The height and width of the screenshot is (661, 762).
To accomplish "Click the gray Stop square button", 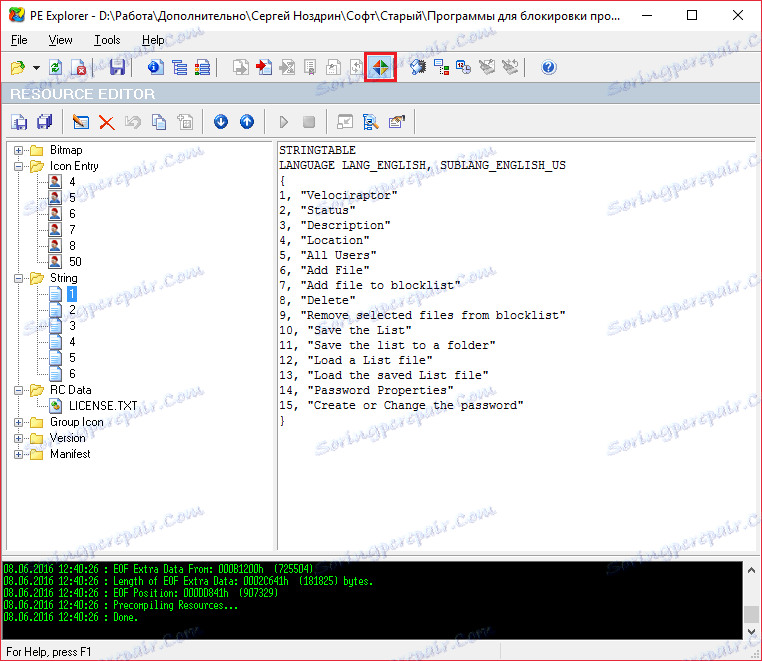I will tap(309, 122).
